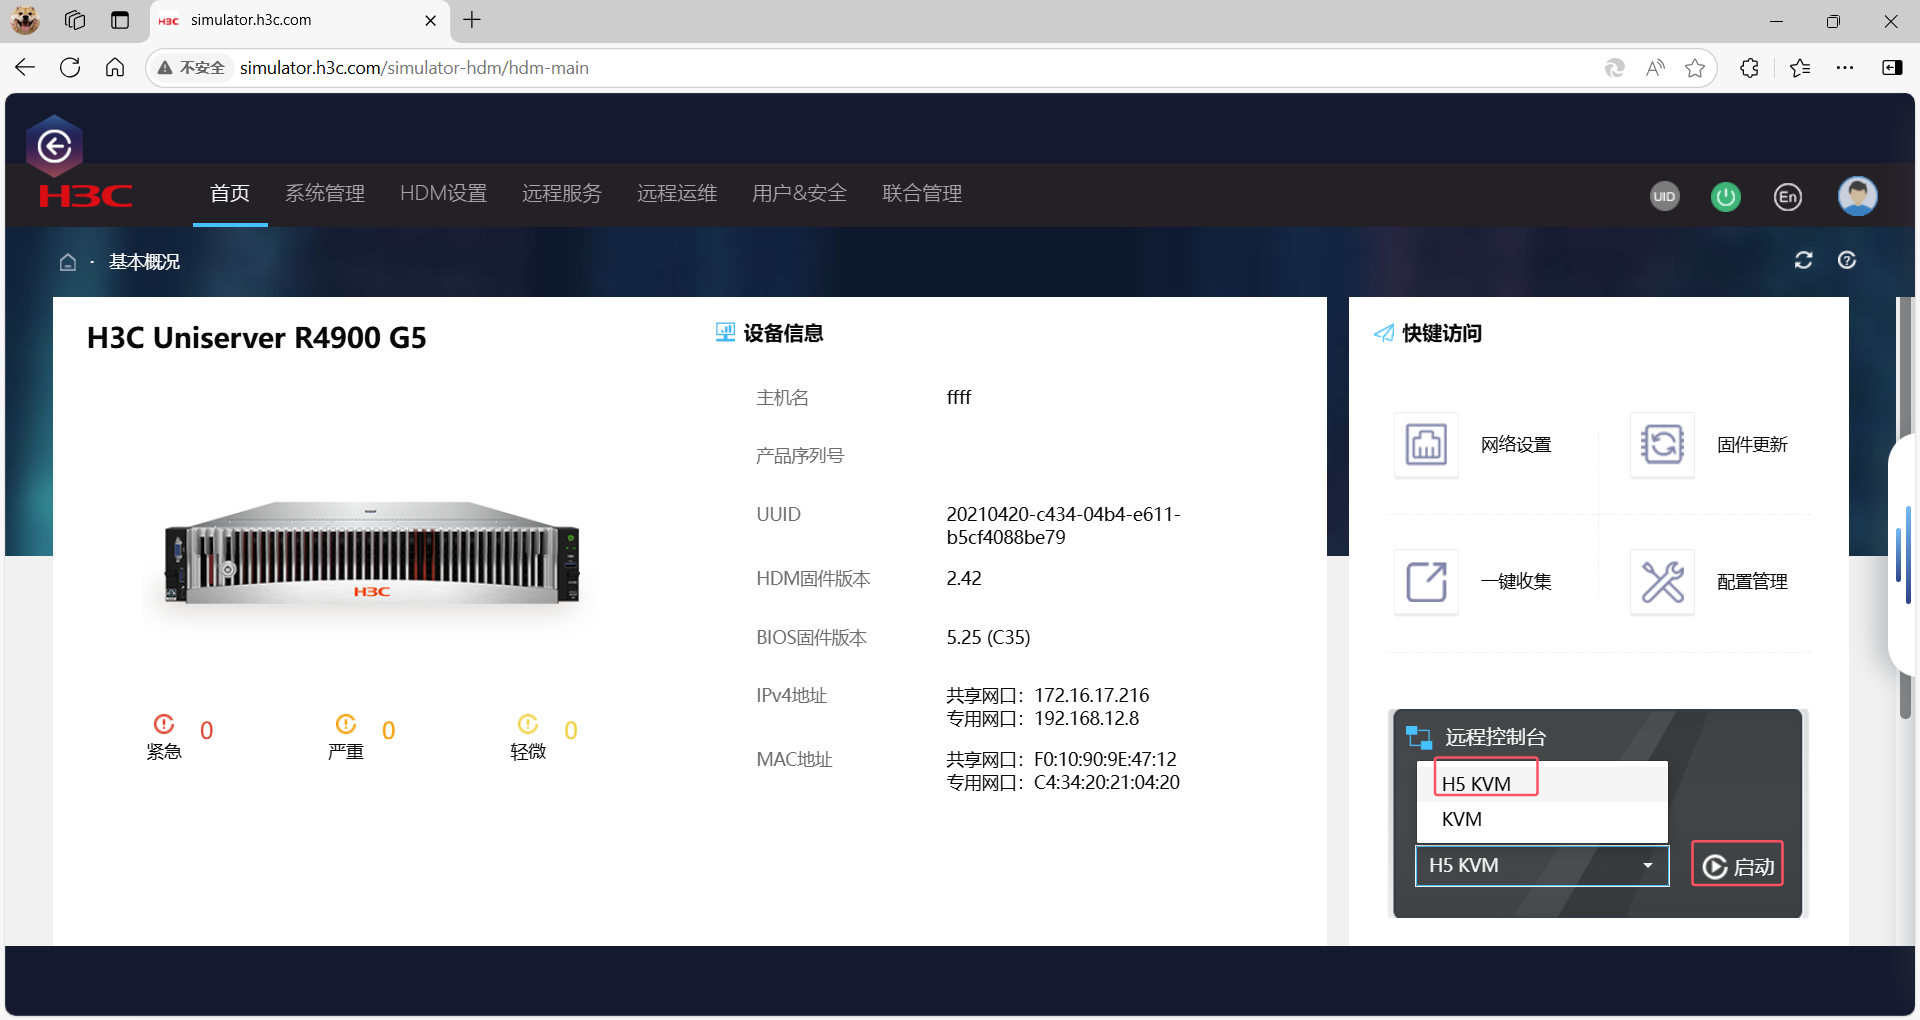Viewport: 1920px width, 1020px height.
Task: Open the 远程服务 menu
Action: point(562,193)
